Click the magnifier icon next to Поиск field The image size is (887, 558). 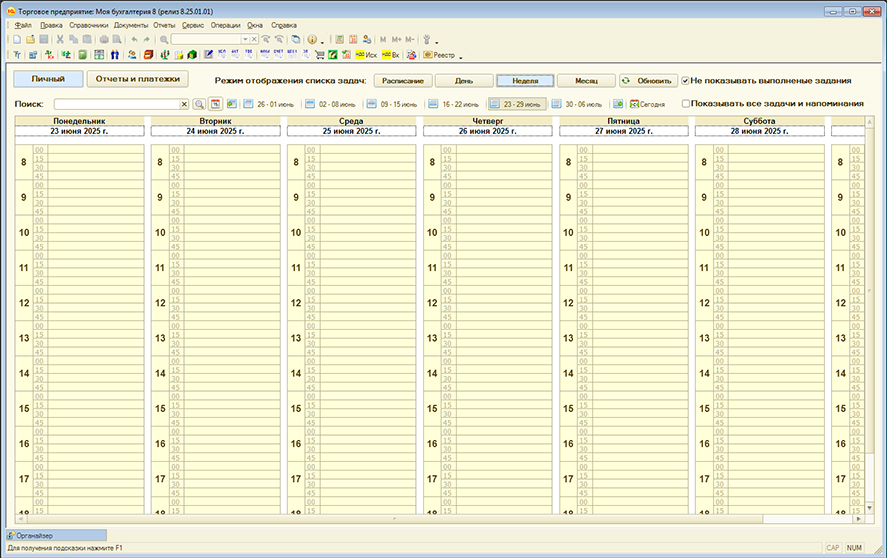point(199,104)
